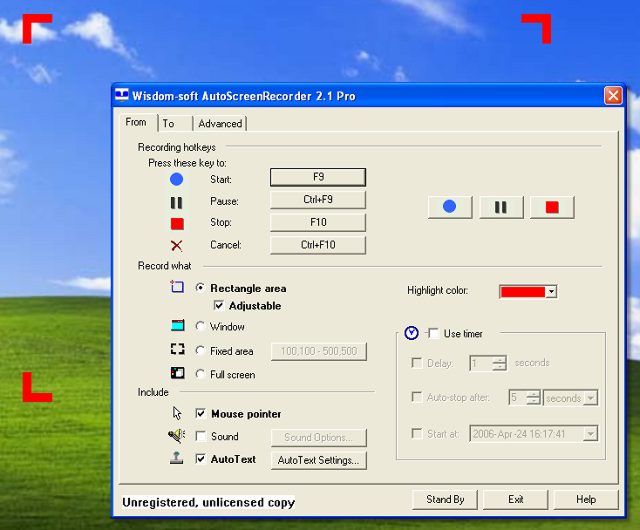Click the red Highlight color swatch

pyautogui.click(x=522, y=292)
